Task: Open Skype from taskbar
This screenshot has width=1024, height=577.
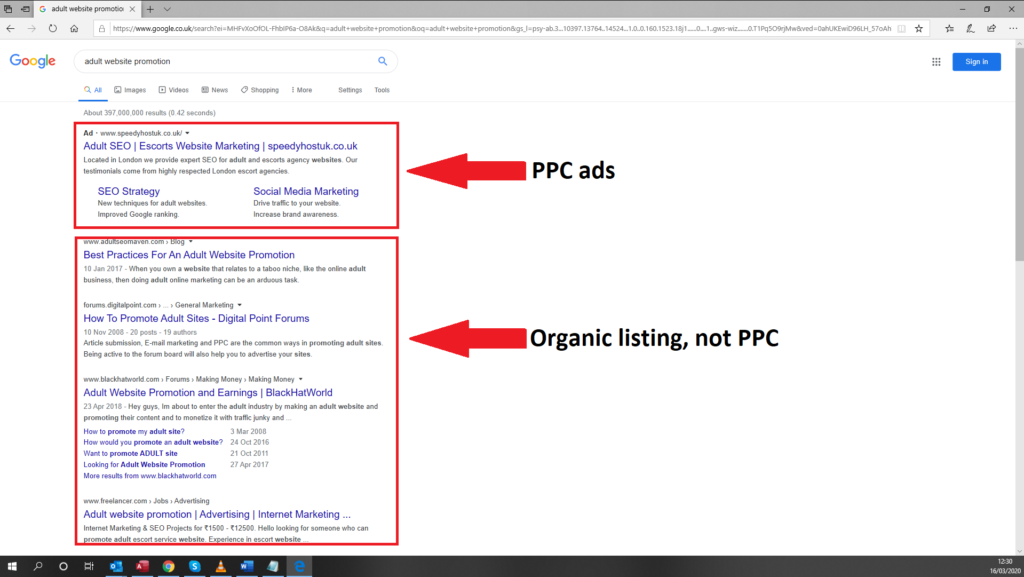Action: click(195, 566)
